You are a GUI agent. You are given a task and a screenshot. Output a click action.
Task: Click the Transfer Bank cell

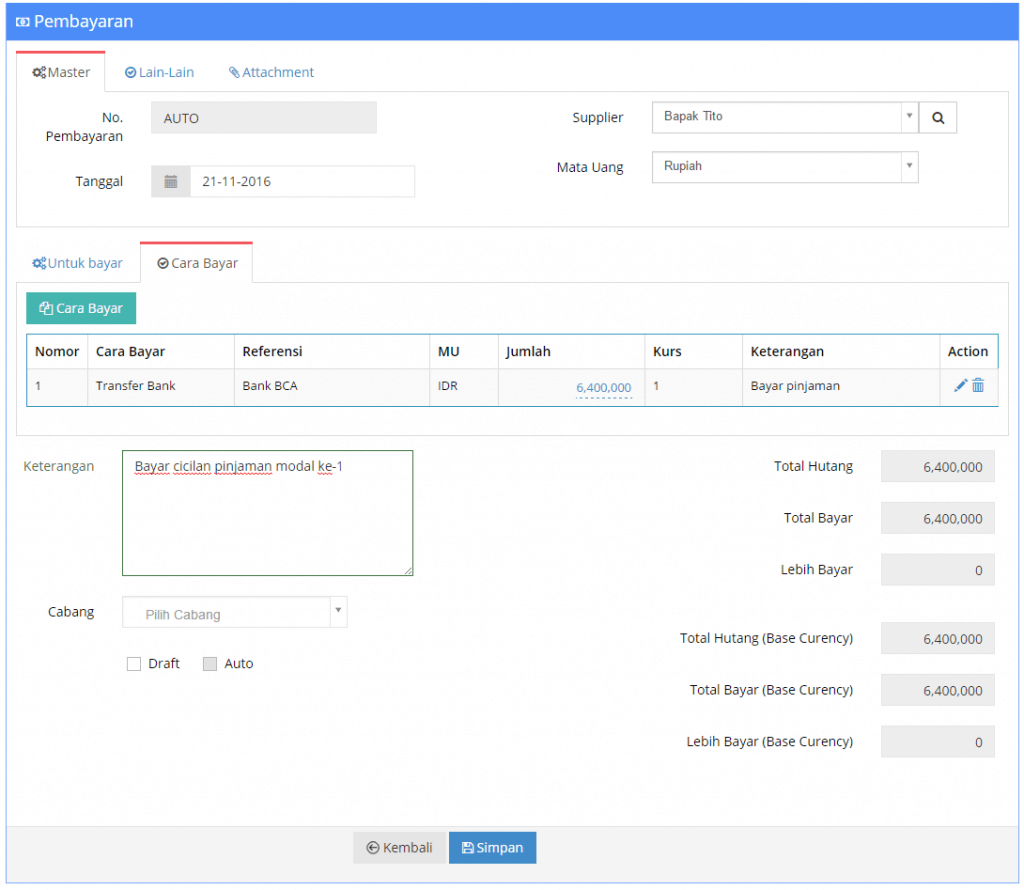[161, 387]
